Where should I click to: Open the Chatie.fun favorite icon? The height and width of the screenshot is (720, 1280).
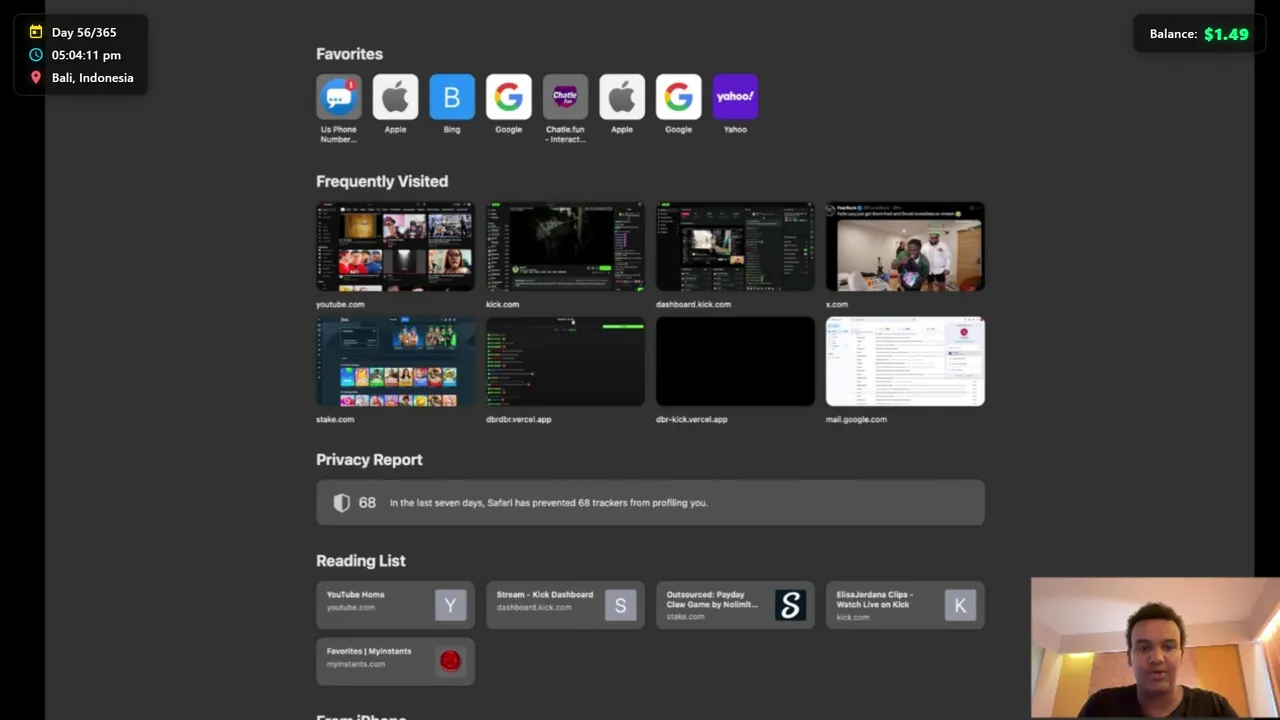pyautogui.click(x=565, y=97)
